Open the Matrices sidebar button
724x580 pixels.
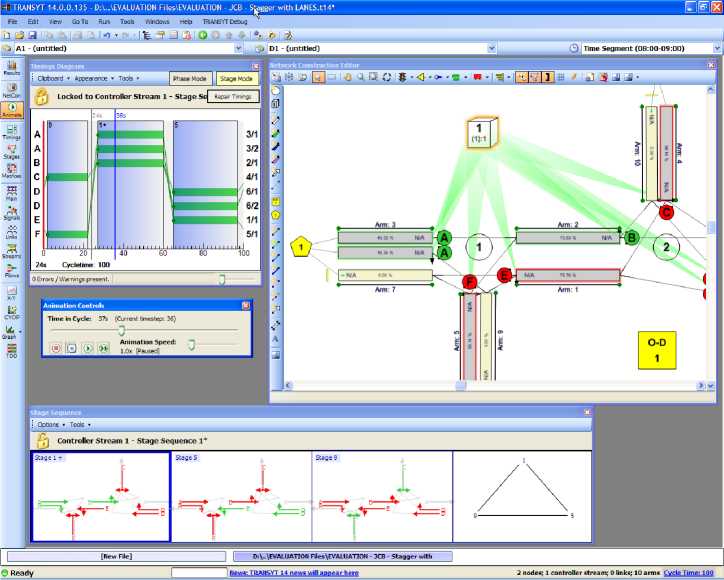tap(12, 171)
